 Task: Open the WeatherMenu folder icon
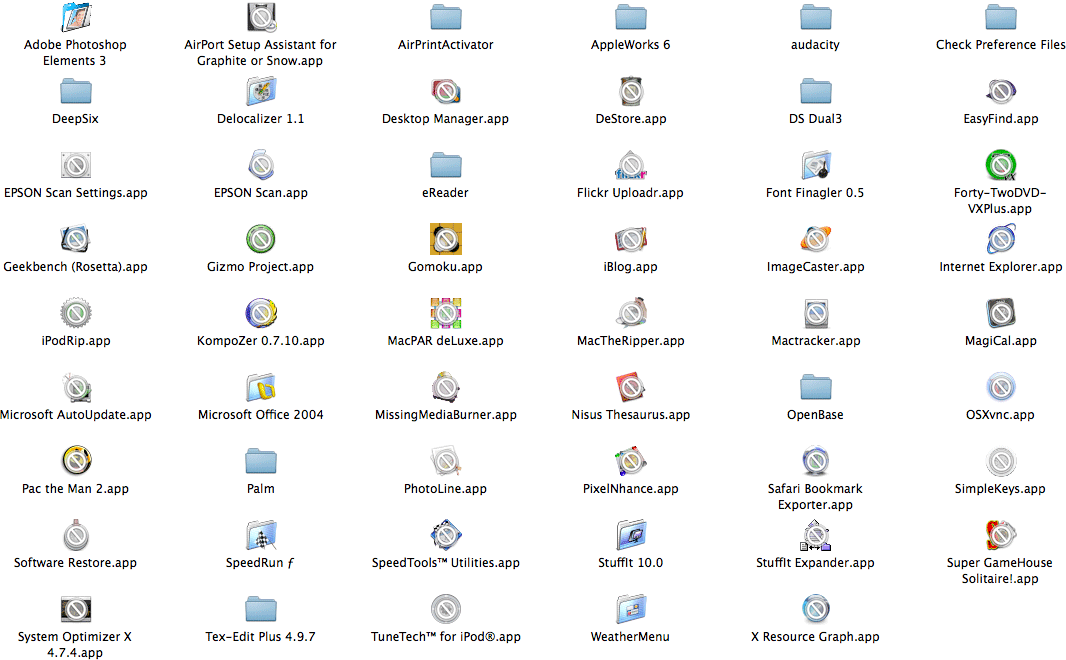631,610
